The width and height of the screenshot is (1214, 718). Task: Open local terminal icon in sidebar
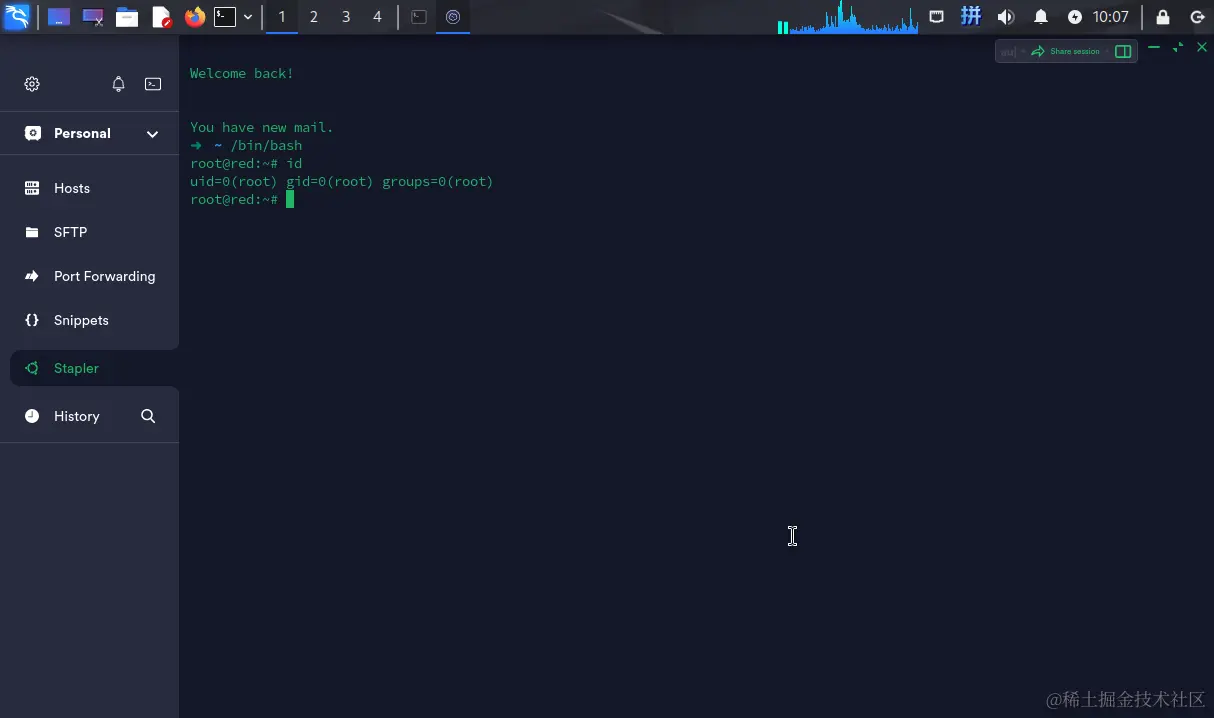(153, 84)
